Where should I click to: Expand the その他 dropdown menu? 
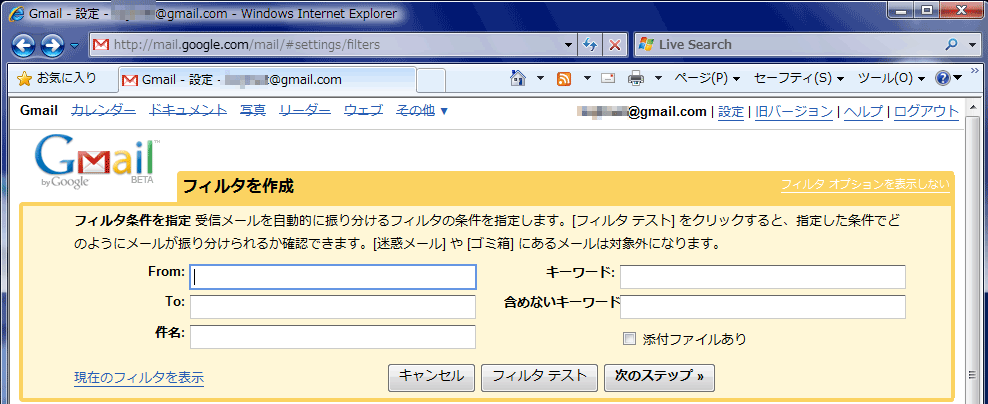[x=422, y=111]
